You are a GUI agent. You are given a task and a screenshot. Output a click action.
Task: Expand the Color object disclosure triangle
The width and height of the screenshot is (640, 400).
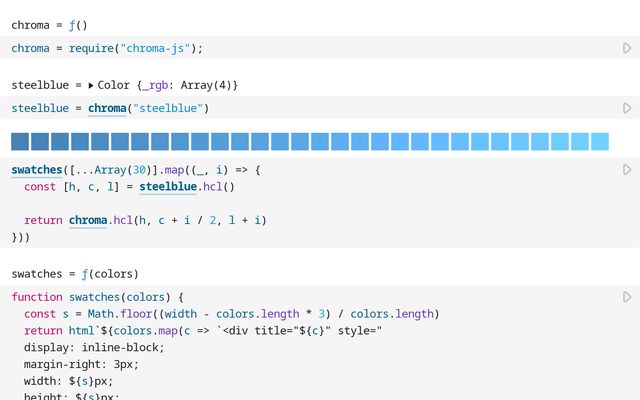(91, 85)
